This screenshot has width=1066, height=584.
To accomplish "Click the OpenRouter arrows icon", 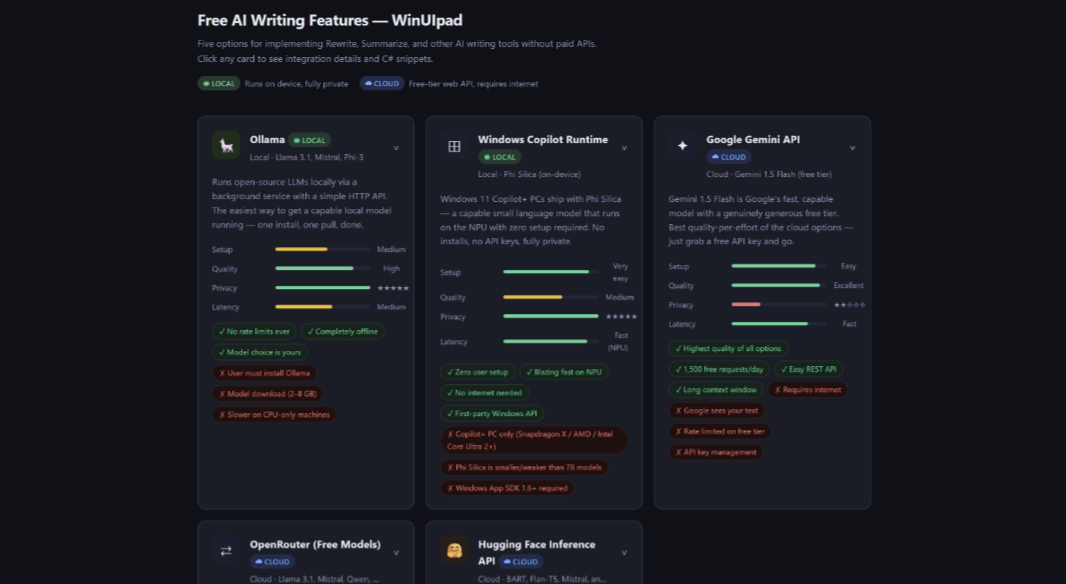I will coord(226,551).
